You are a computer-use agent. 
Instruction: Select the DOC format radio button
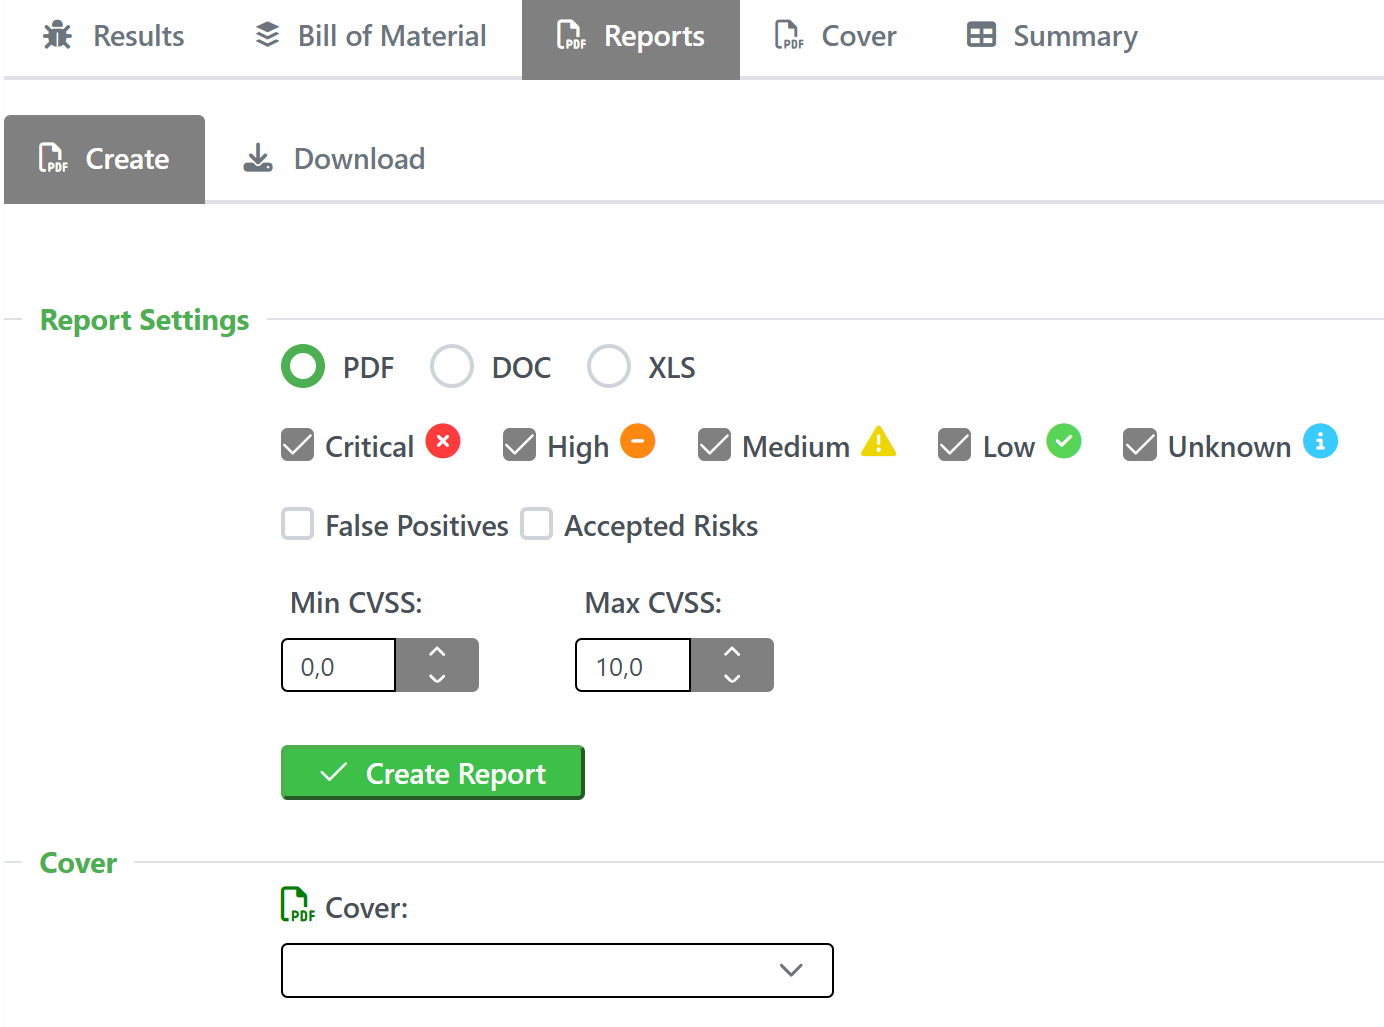[x=452, y=366]
